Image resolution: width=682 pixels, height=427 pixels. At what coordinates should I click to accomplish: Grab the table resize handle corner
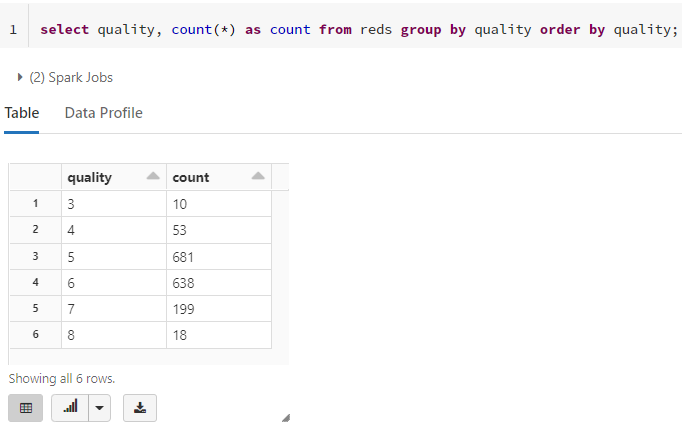pos(286,418)
